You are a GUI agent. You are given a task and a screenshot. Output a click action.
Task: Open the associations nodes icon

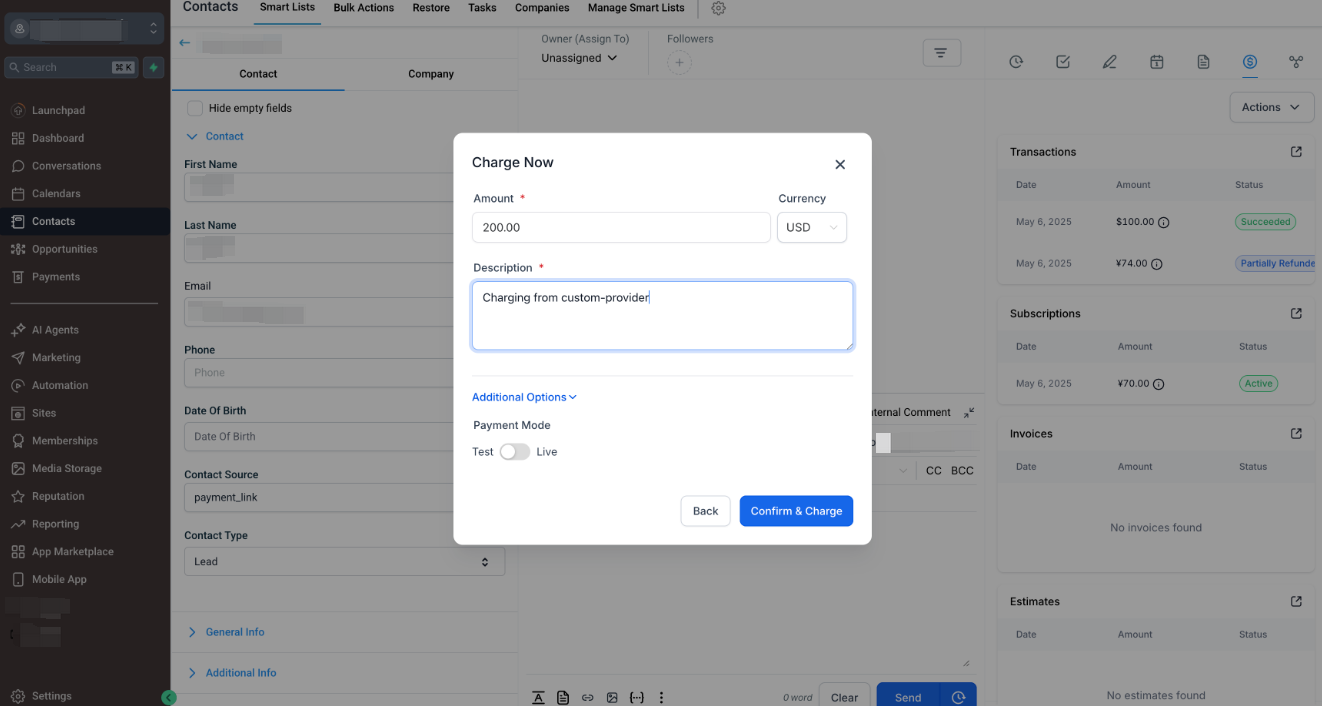[1296, 62]
